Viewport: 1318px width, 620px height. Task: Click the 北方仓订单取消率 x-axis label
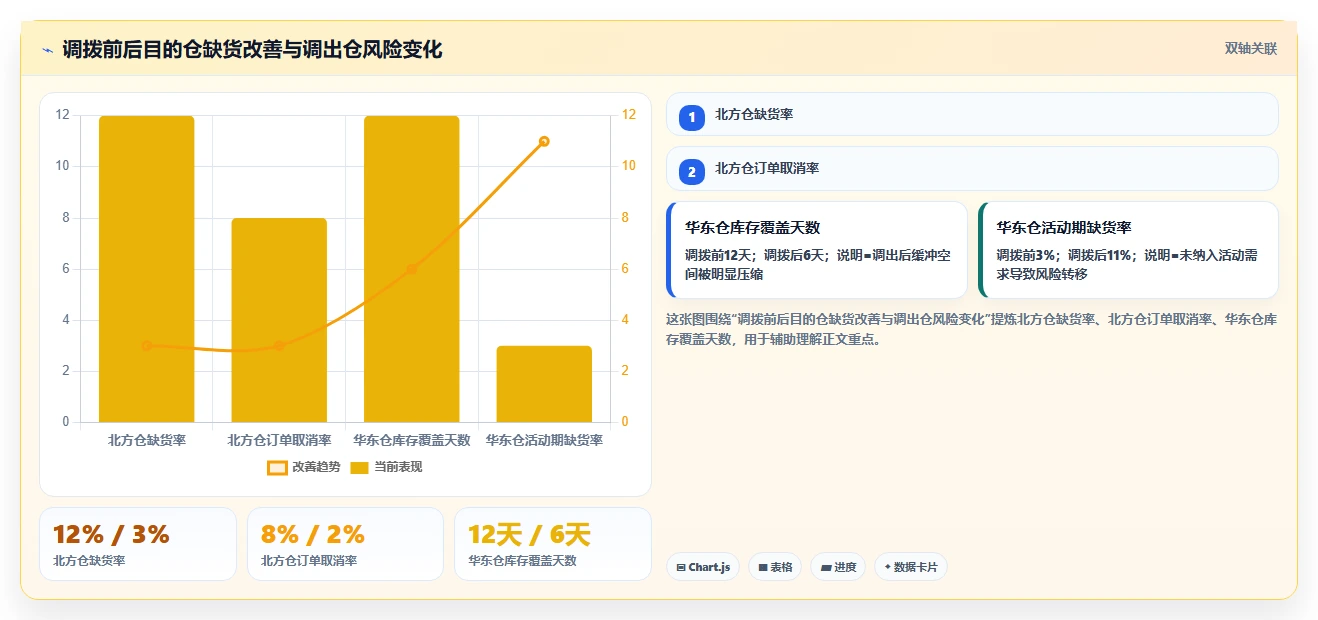click(279, 440)
